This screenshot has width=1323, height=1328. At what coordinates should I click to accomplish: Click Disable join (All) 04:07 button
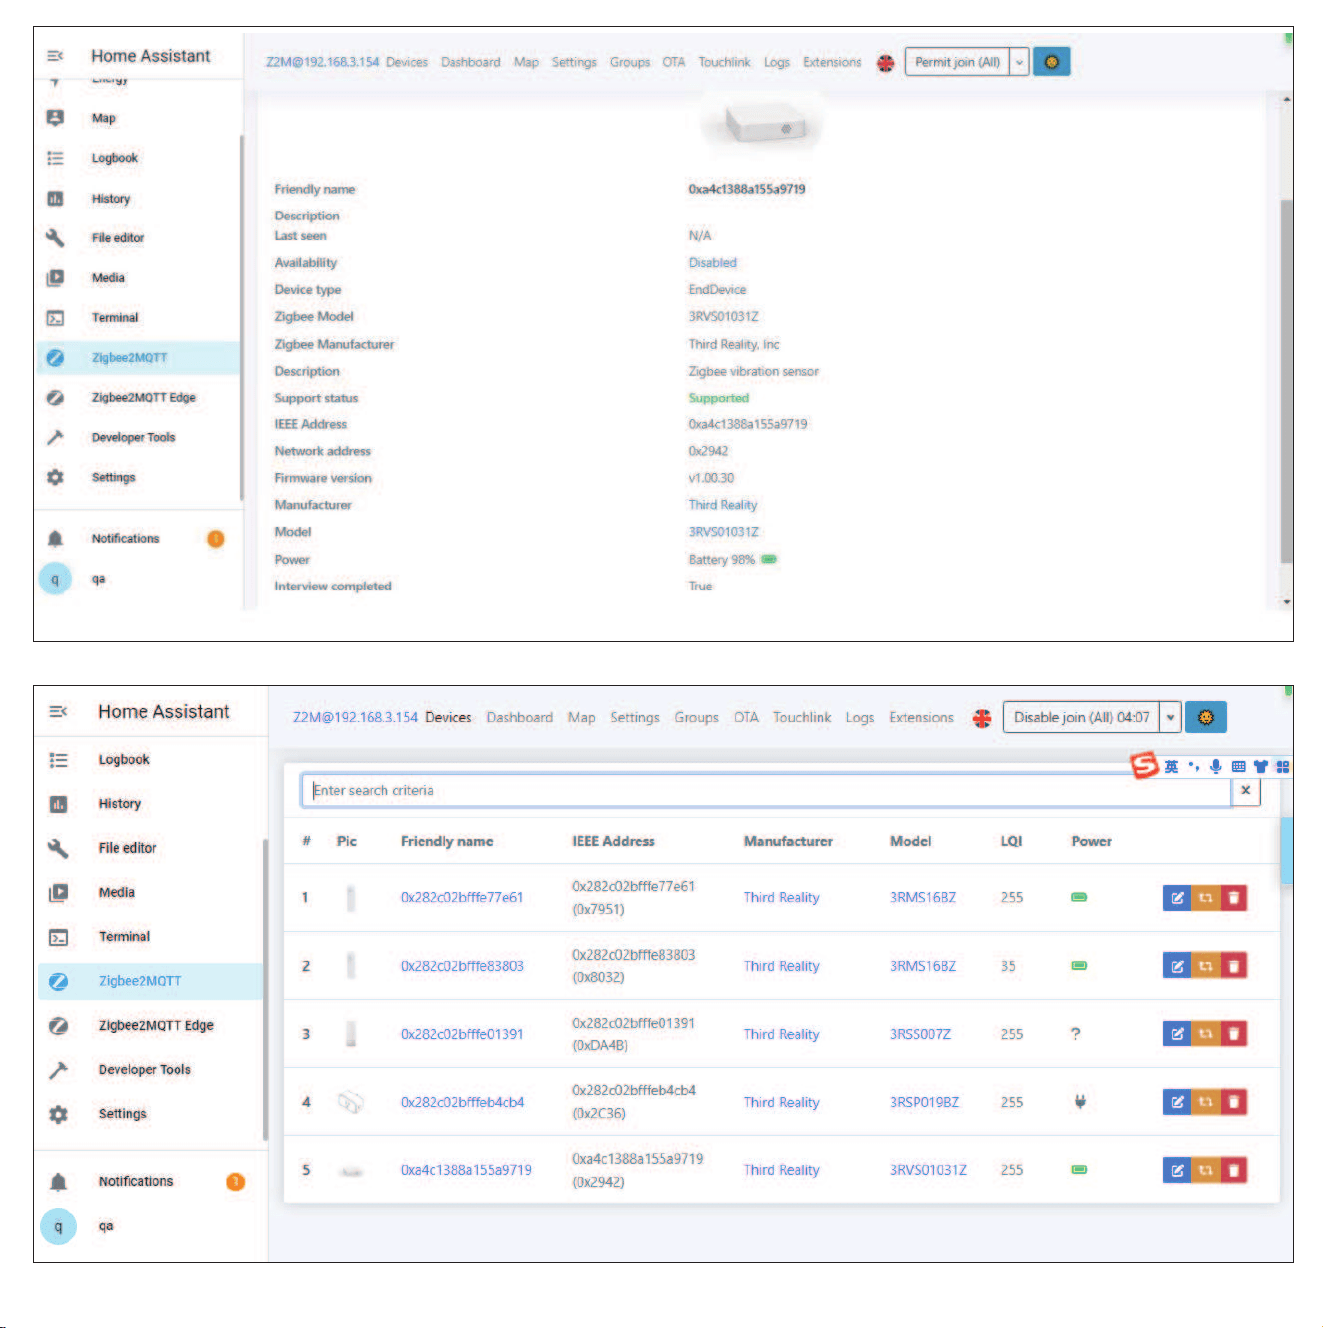pos(1081,717)
